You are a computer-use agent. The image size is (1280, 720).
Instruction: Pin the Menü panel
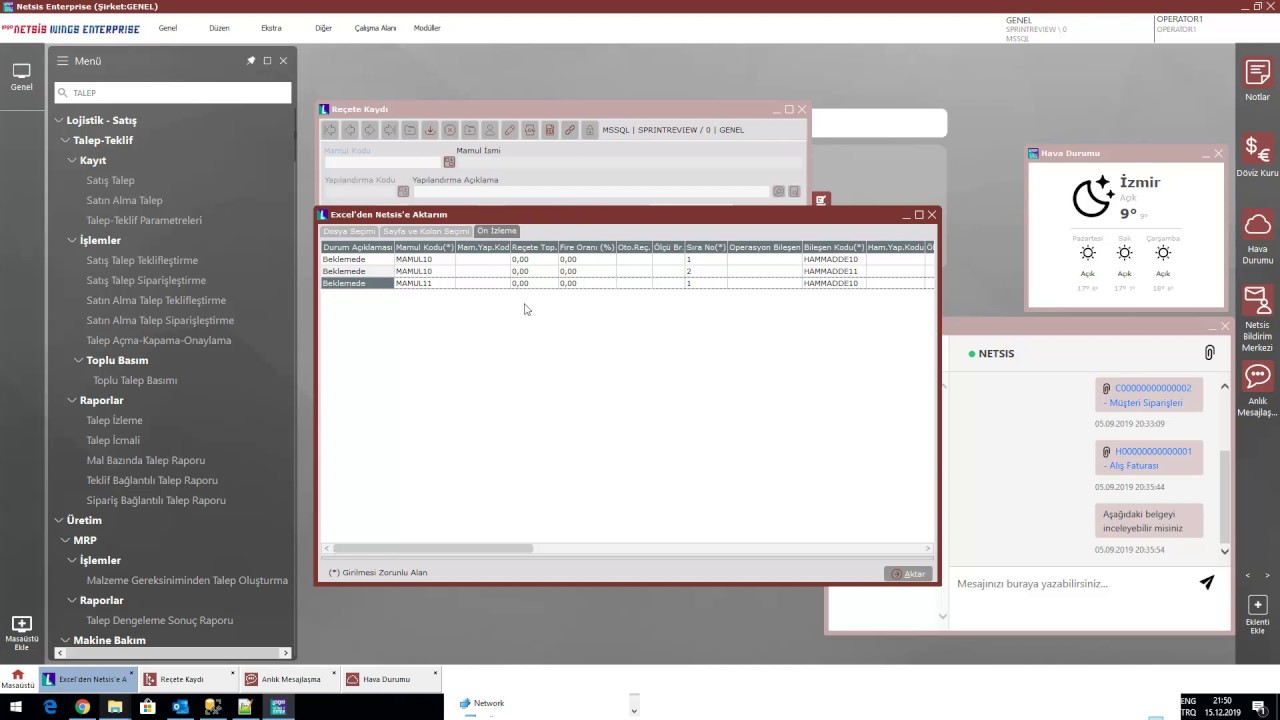point(251,61)
